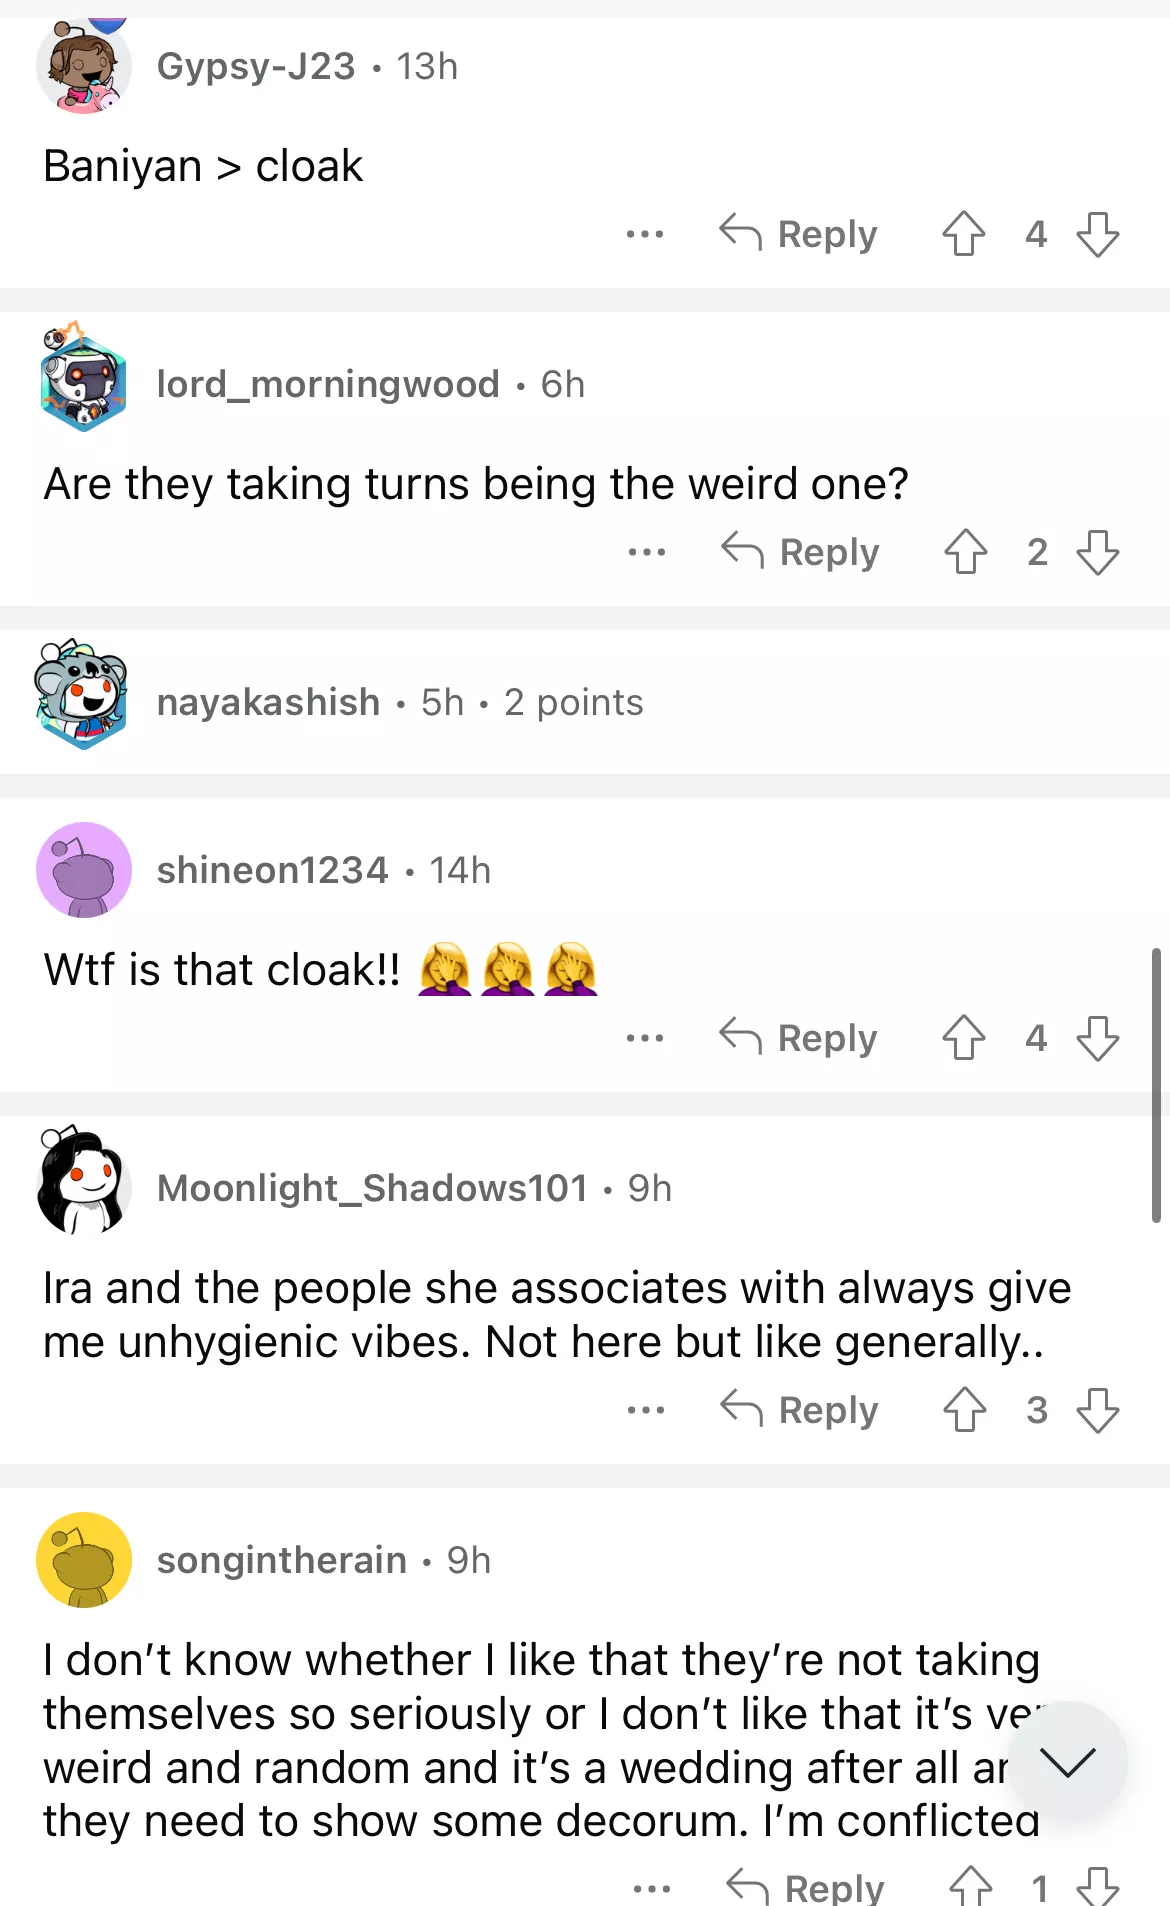
Task: Reply to Gypsy-J23's comment
Action: [798, 234]
